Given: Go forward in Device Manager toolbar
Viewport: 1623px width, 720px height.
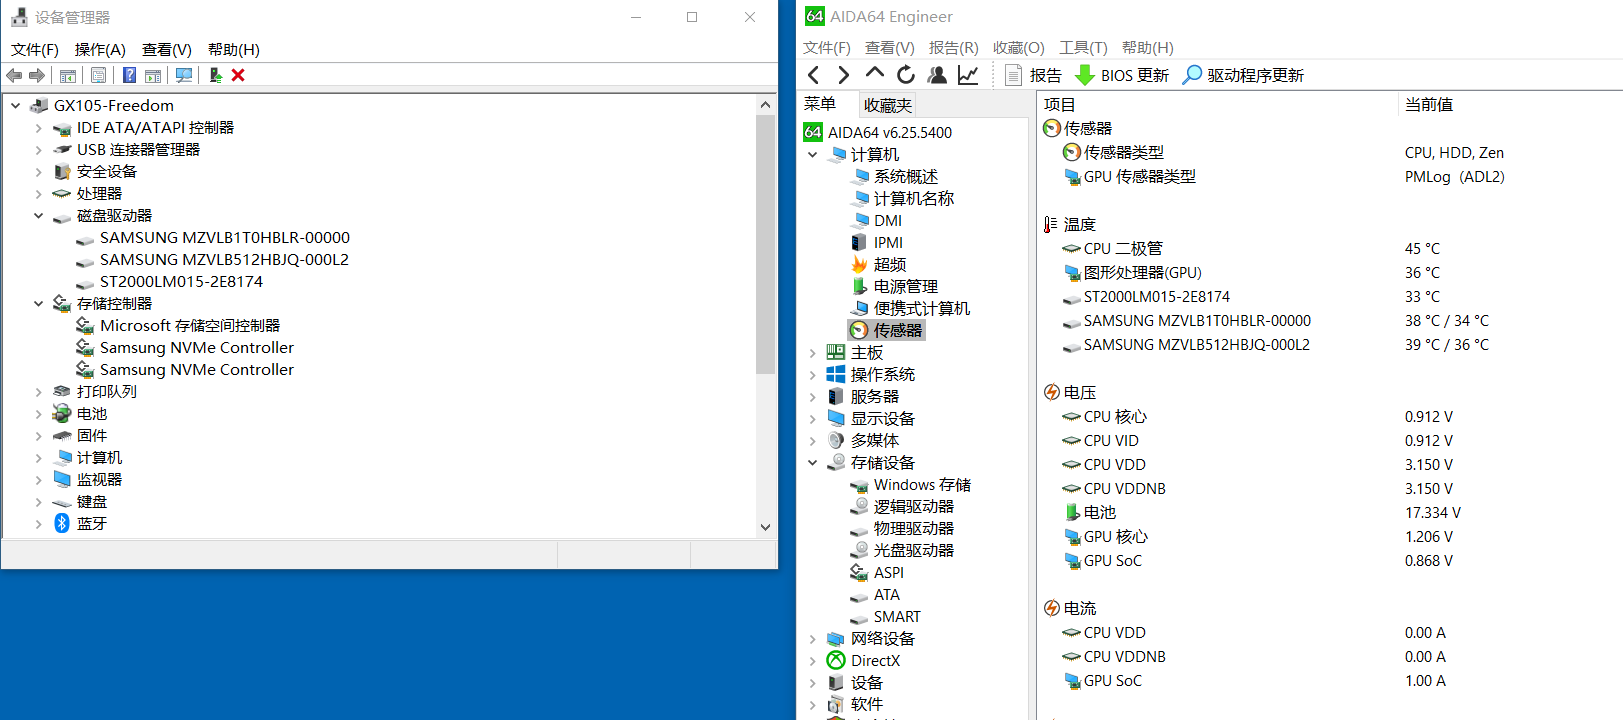Looking at the screenshot, I should click(37, 75).
